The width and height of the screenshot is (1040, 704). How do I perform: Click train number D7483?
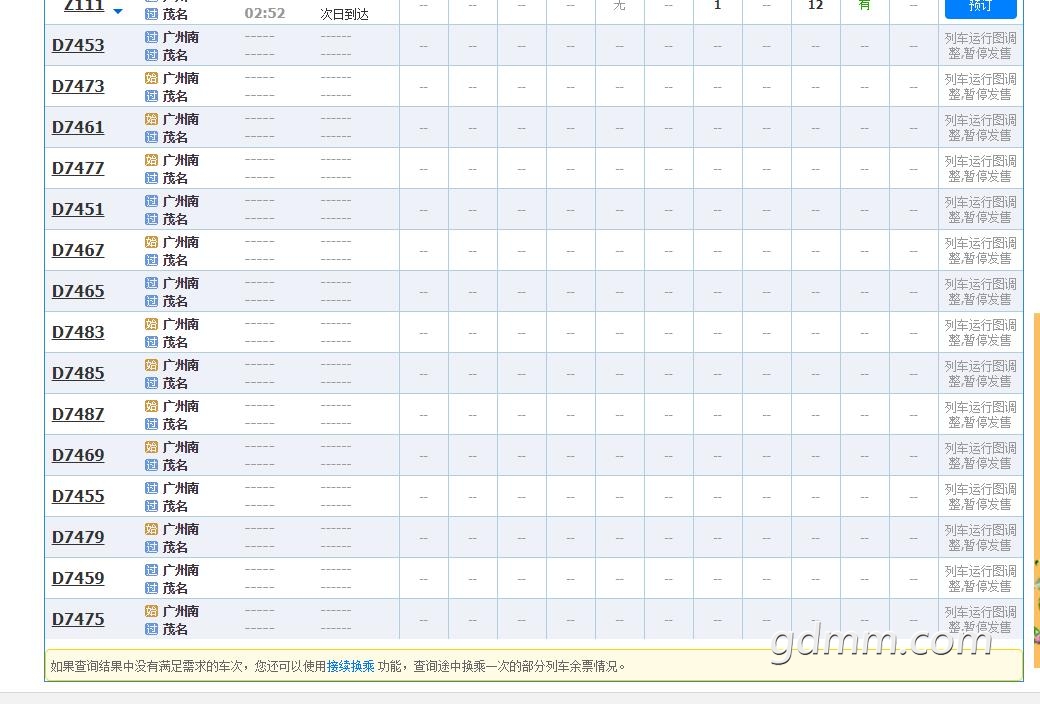pos(78,332)
